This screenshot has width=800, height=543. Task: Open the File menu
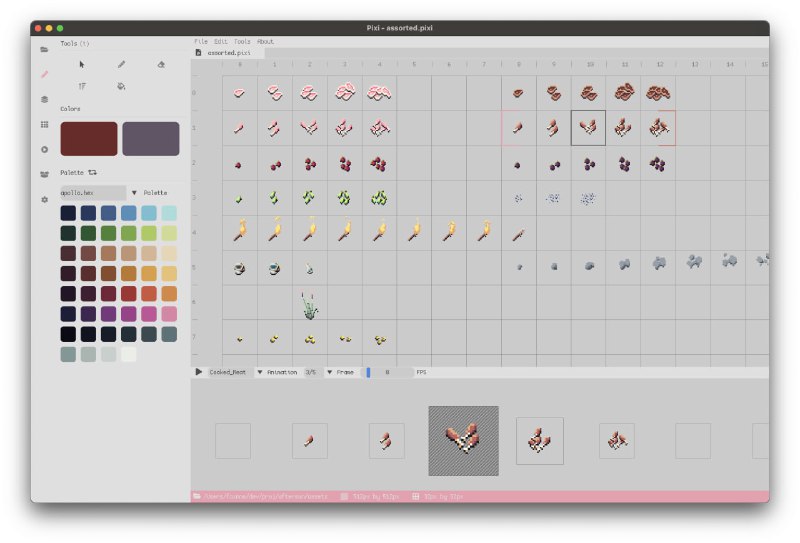point(200,42)
